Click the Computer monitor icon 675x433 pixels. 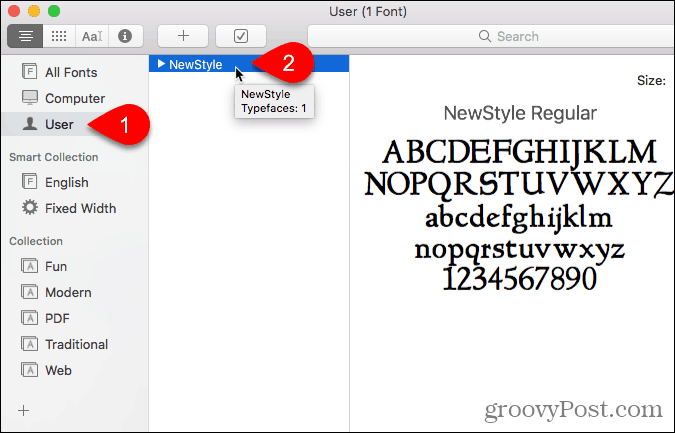click(x=30, y=98)
